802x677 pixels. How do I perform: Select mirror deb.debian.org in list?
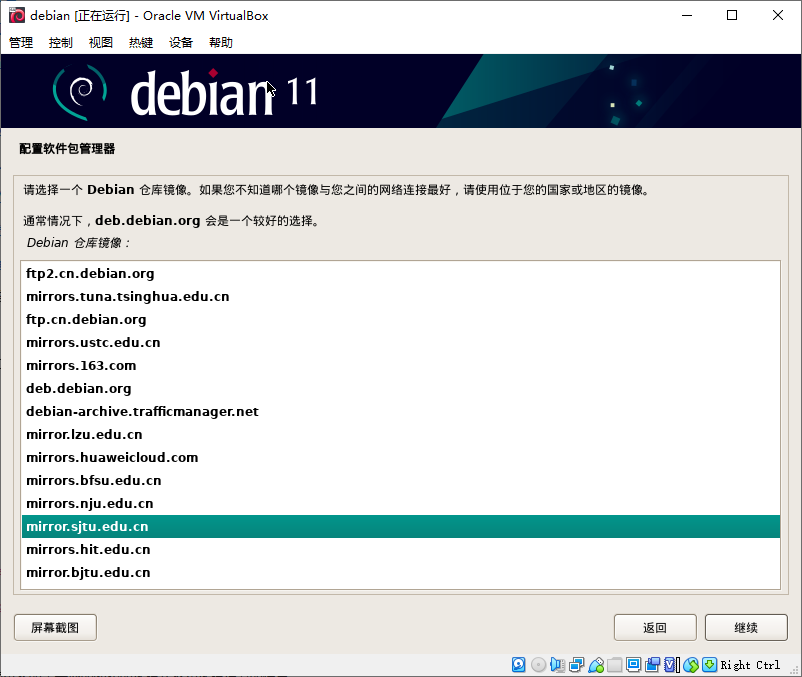(401, 389)
